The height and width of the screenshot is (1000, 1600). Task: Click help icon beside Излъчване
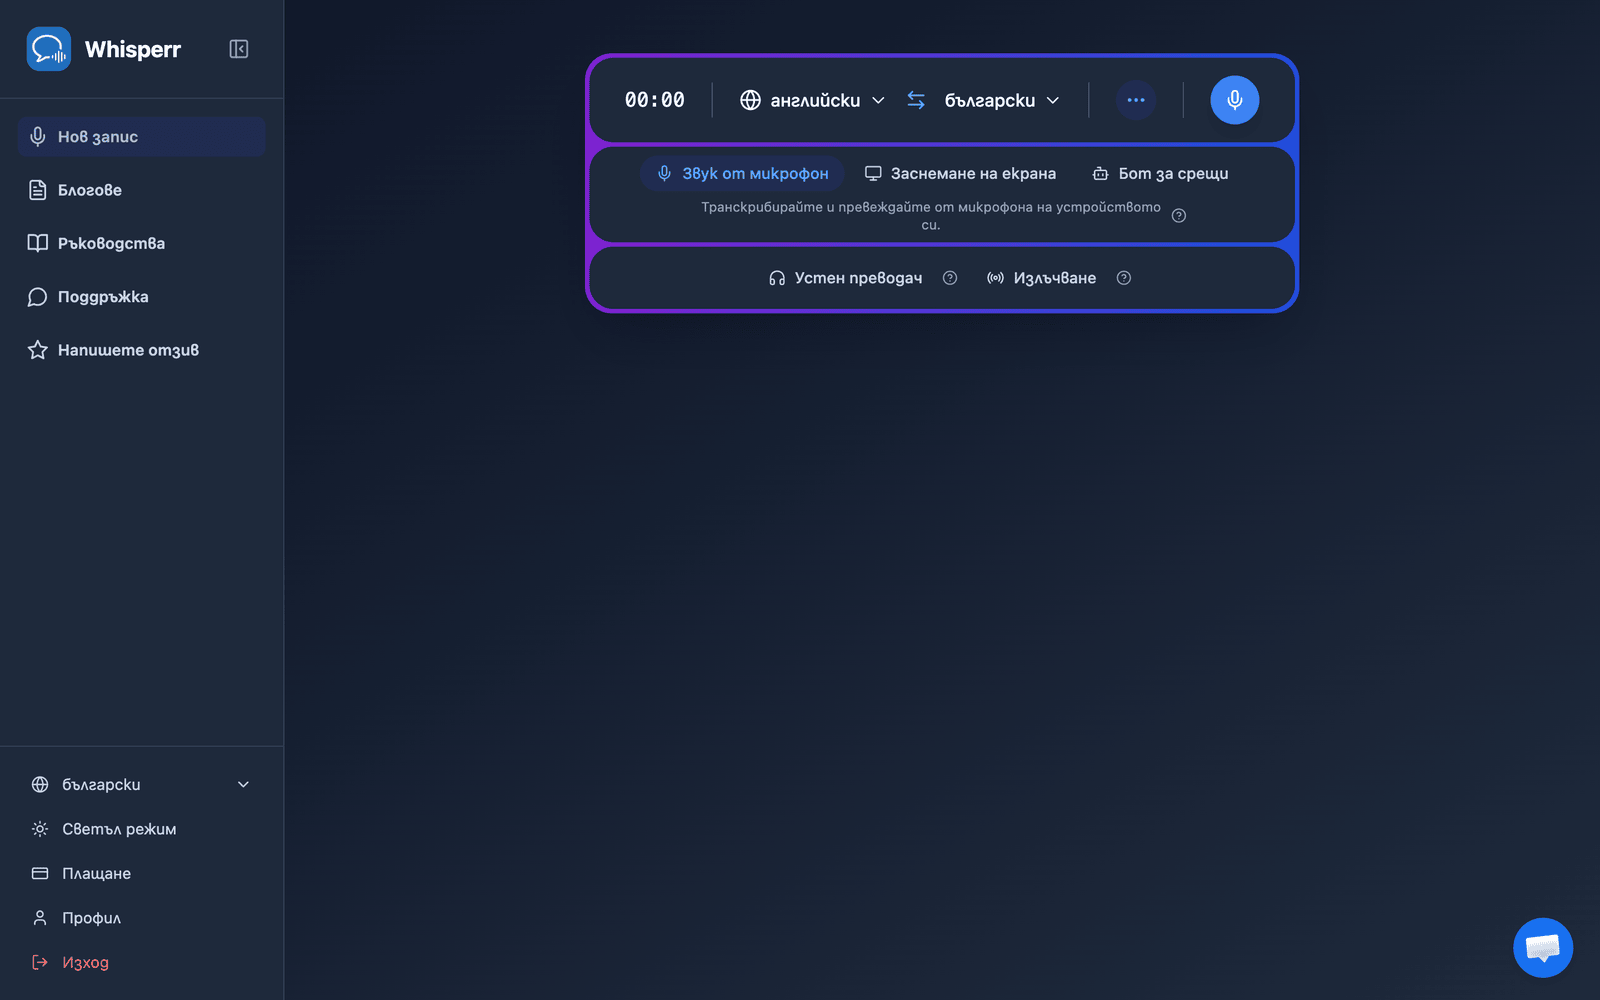[x=1124, y=278]
